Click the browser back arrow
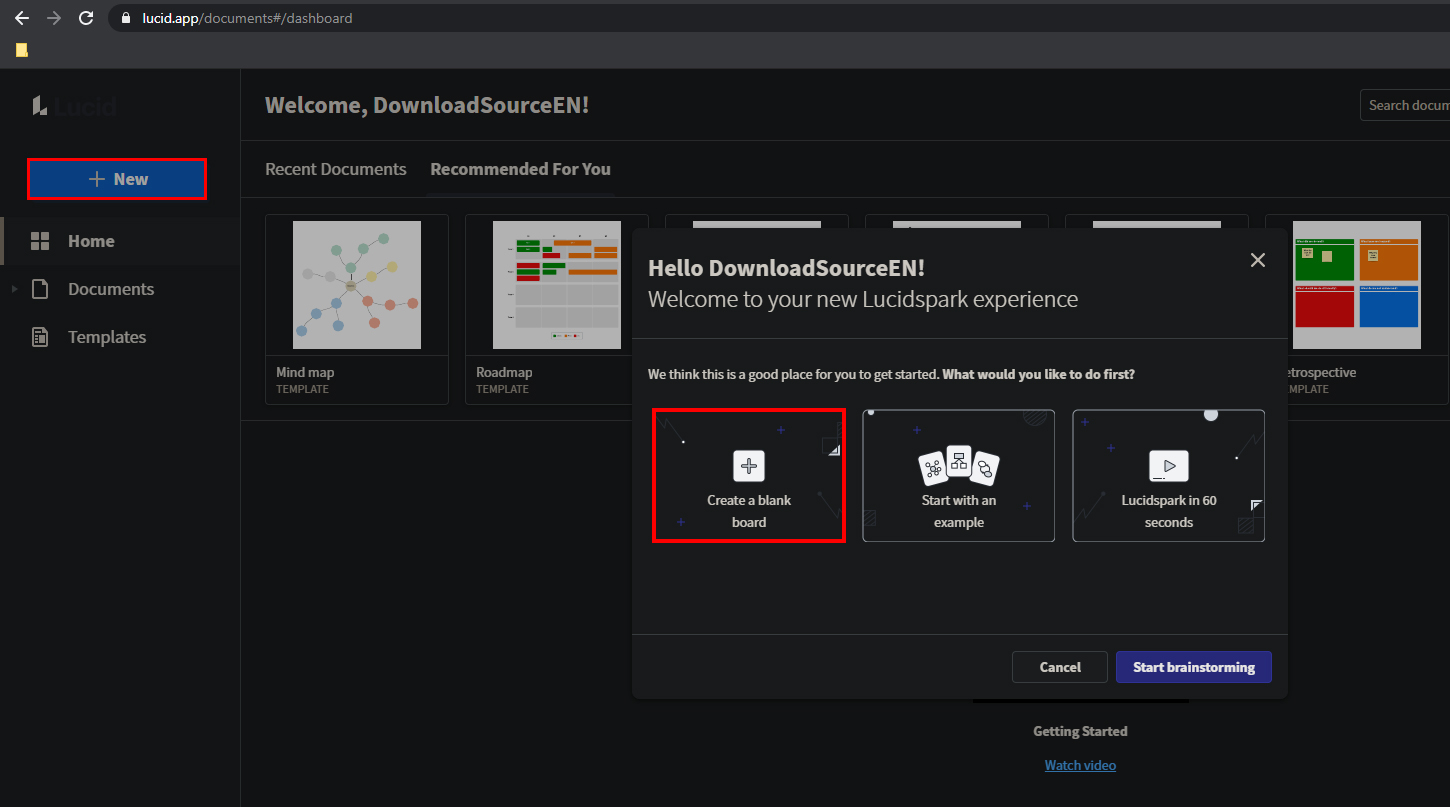Viewport: 1450px width, 807px height. [21, 18]
